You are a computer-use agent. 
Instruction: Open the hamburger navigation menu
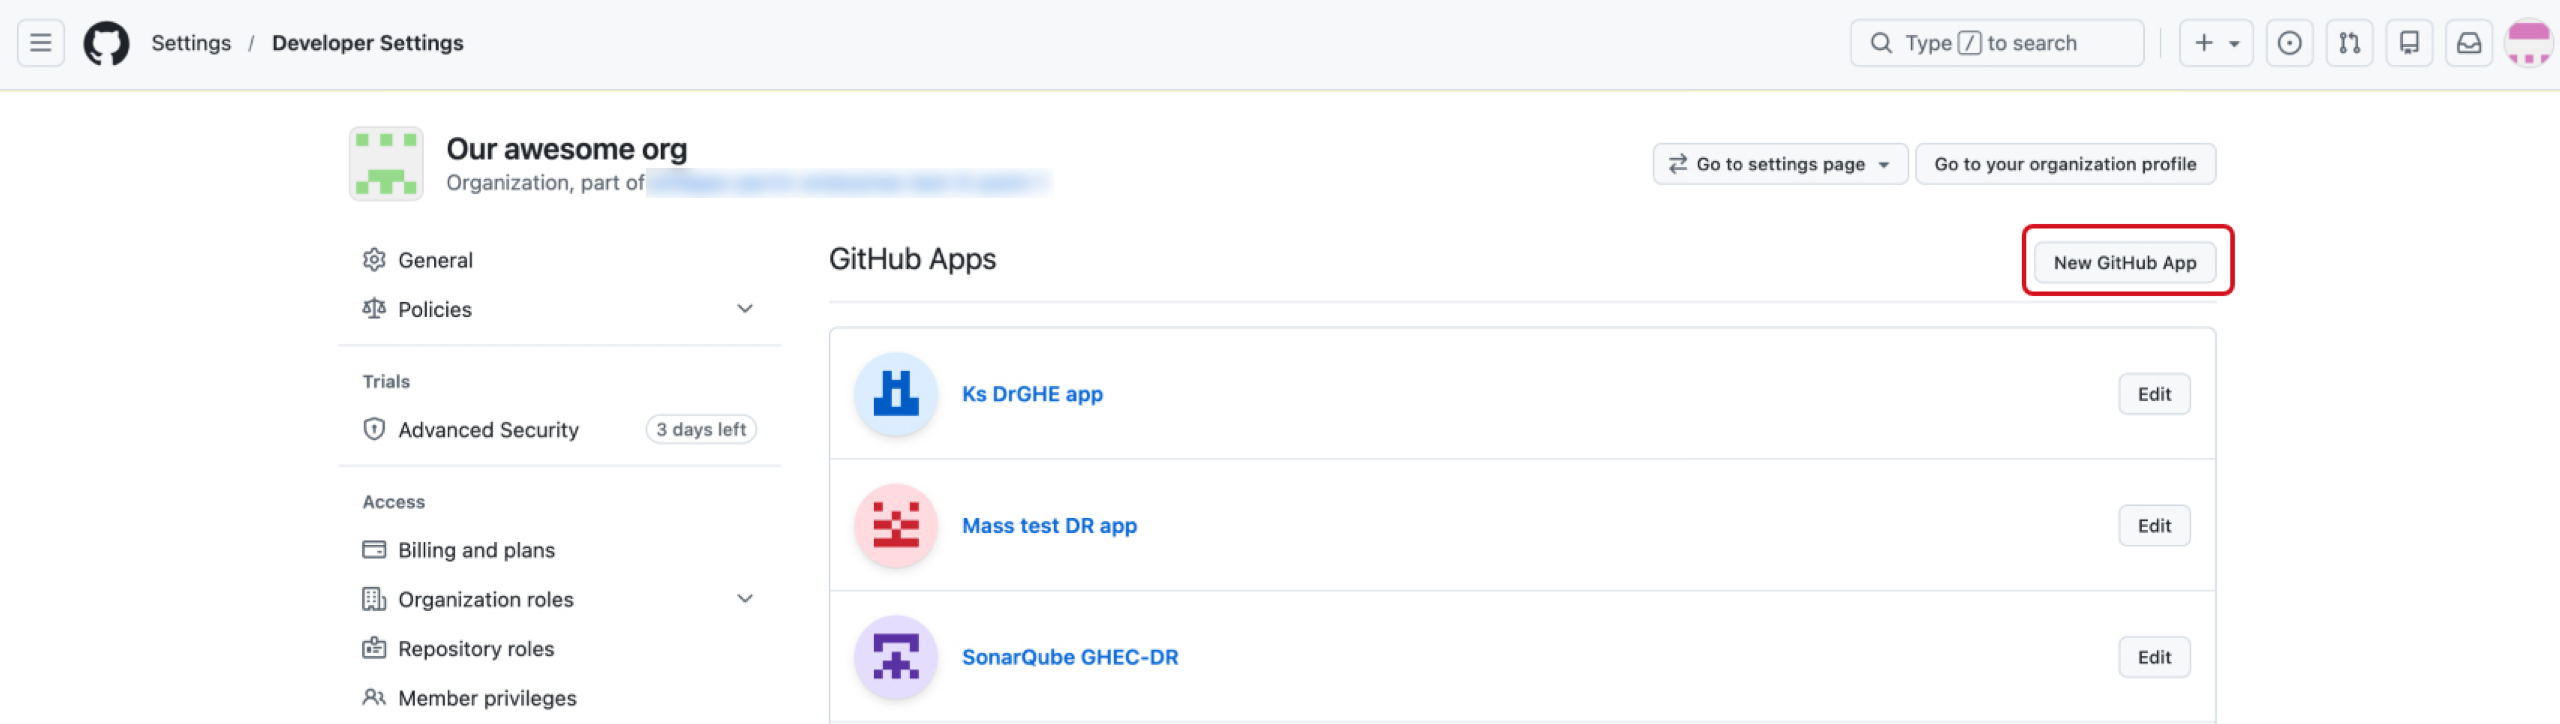[x=41, y=43]
